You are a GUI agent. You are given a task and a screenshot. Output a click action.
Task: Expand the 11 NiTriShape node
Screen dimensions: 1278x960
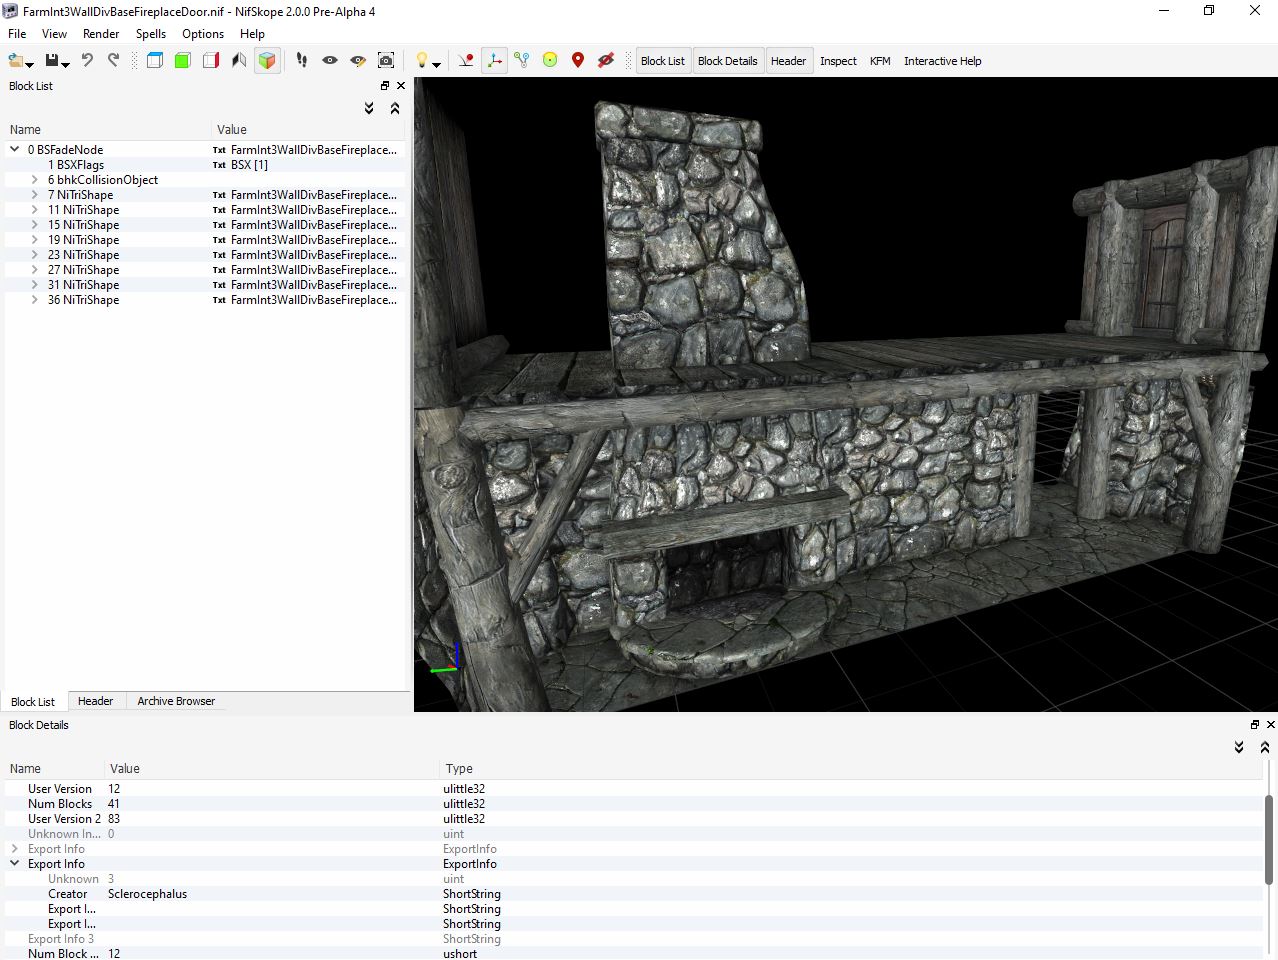(x=35, y=210)
